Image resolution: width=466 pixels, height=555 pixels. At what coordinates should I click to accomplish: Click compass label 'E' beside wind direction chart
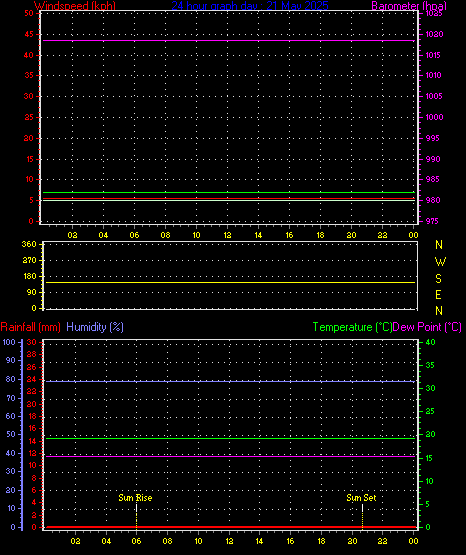tap(438, 294)
